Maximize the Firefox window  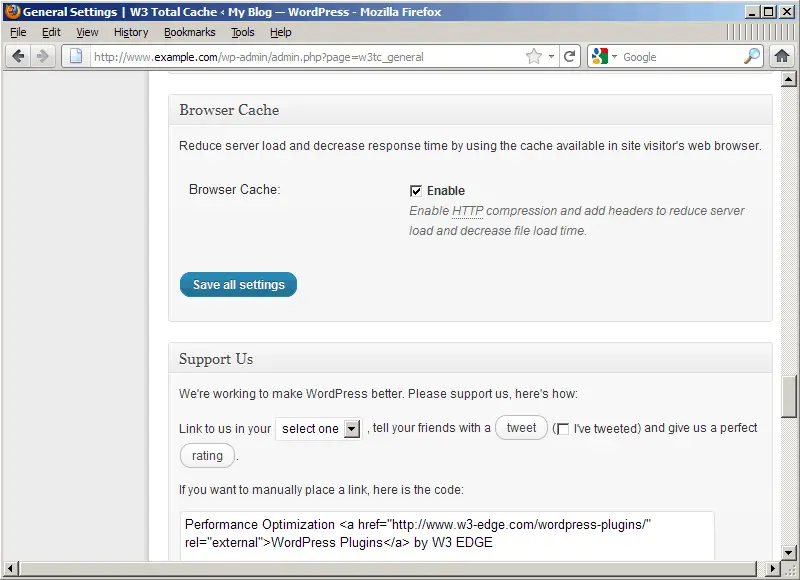click(x=768, y=11)
